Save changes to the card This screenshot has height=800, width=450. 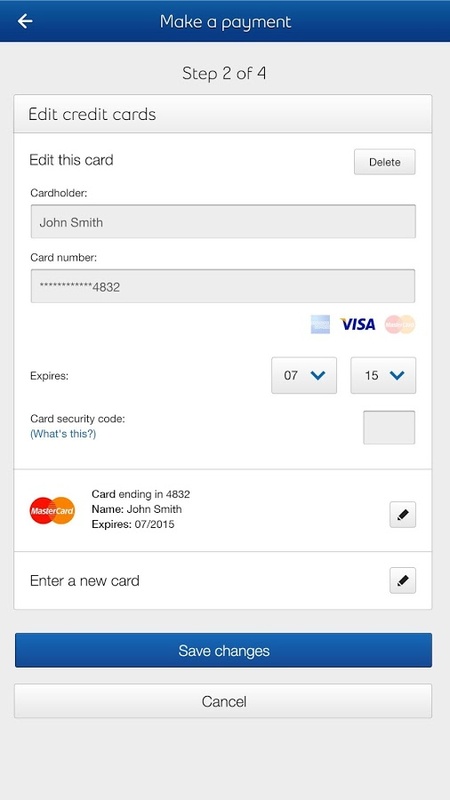click(223, 650)
